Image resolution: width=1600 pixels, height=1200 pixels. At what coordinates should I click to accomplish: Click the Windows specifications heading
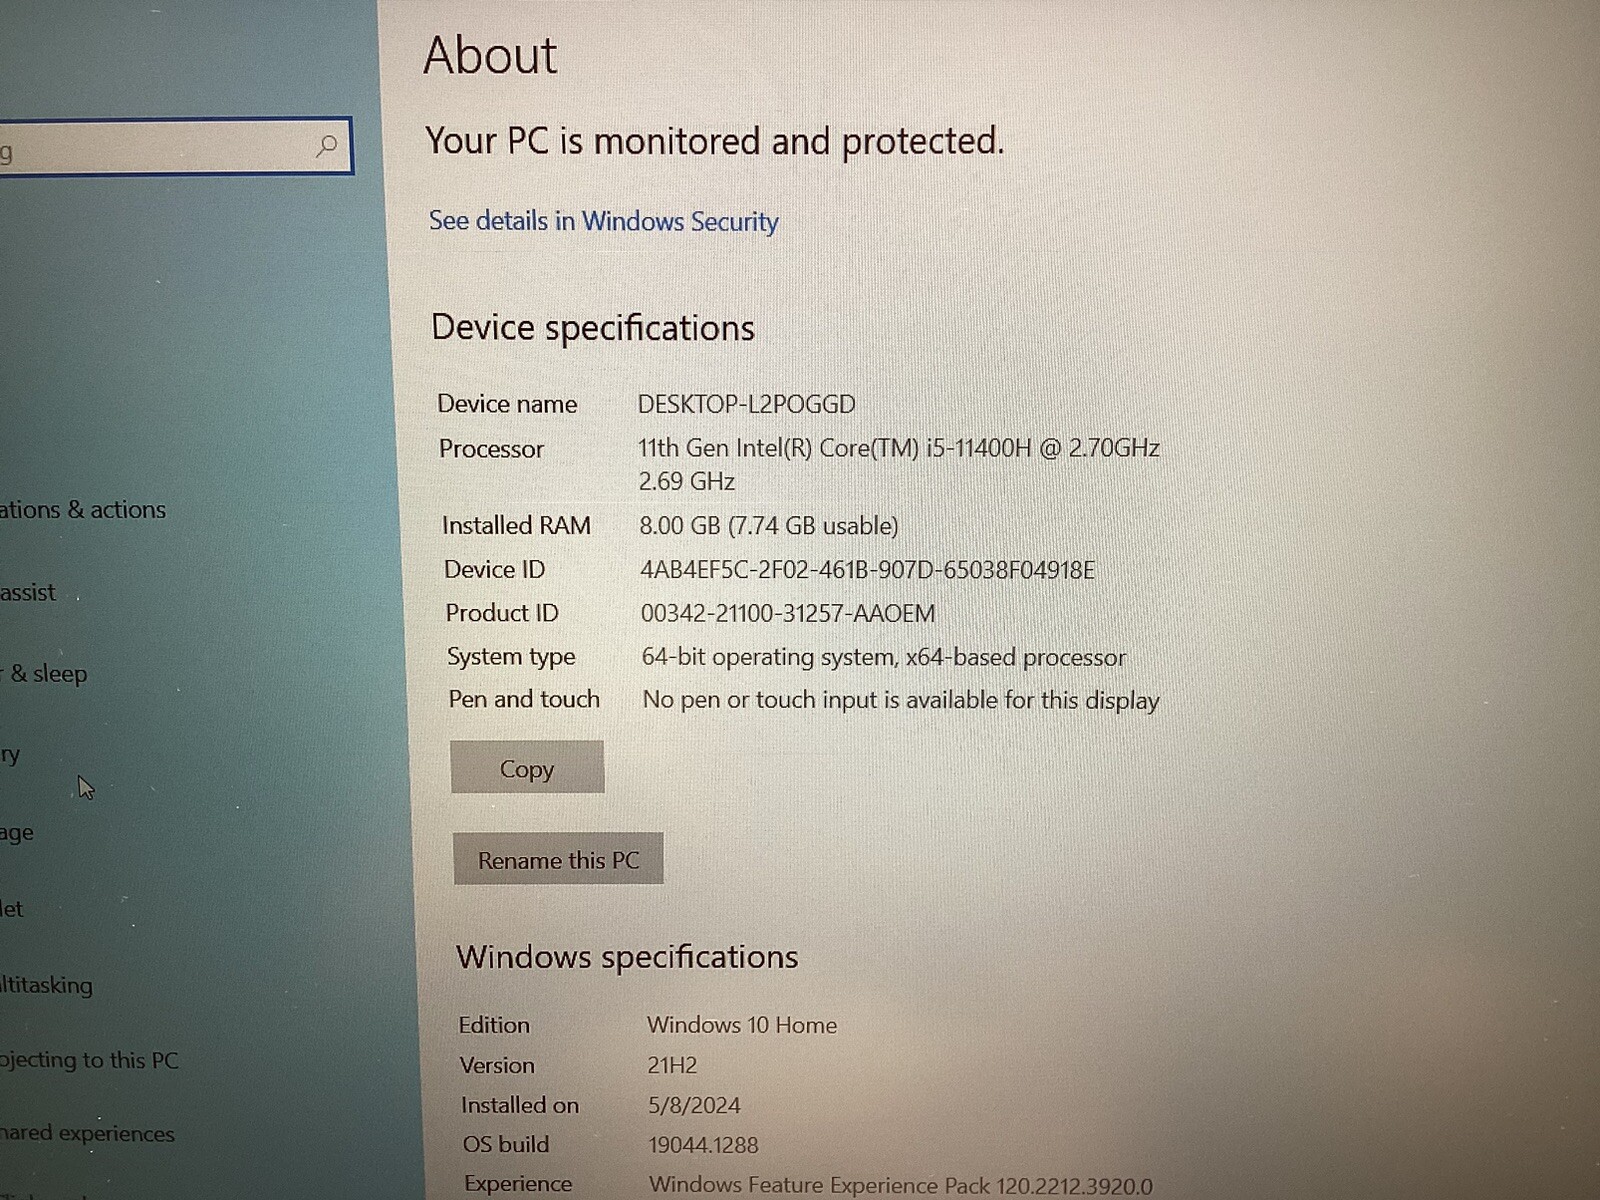click(x=627, y=957)
